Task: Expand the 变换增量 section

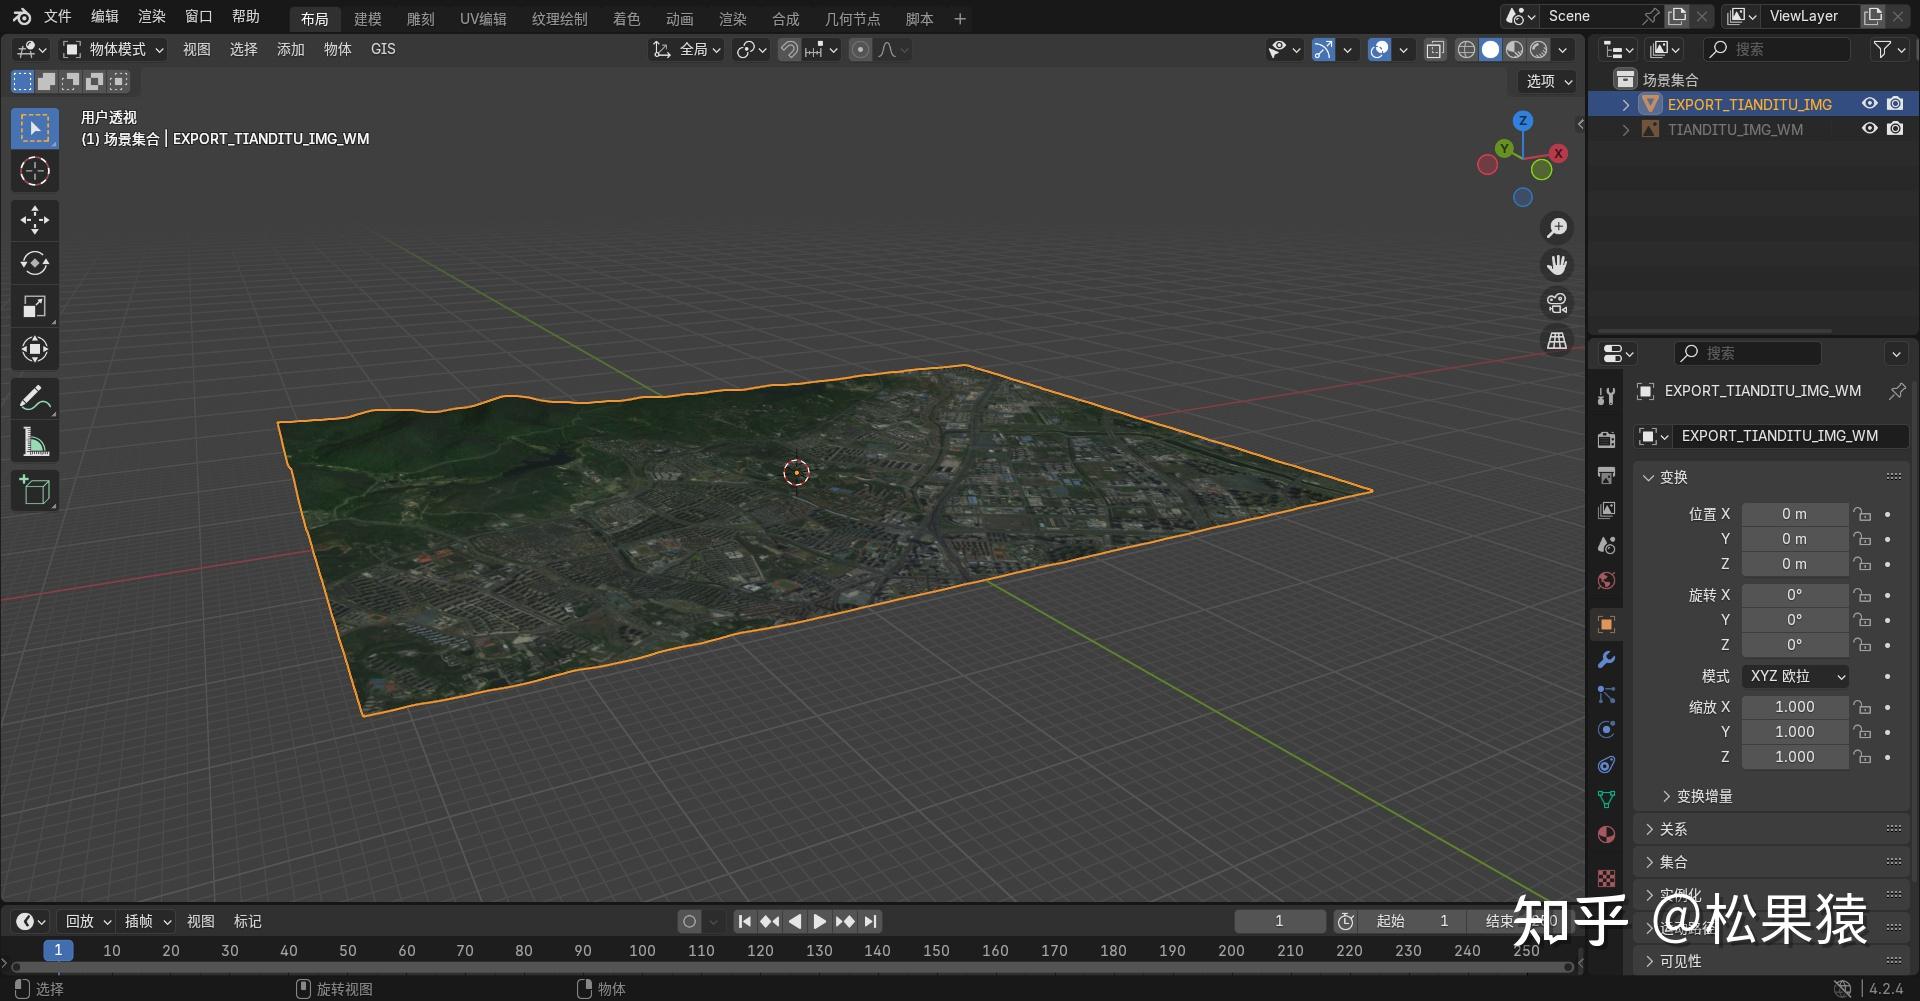Action: [1700, 795]
